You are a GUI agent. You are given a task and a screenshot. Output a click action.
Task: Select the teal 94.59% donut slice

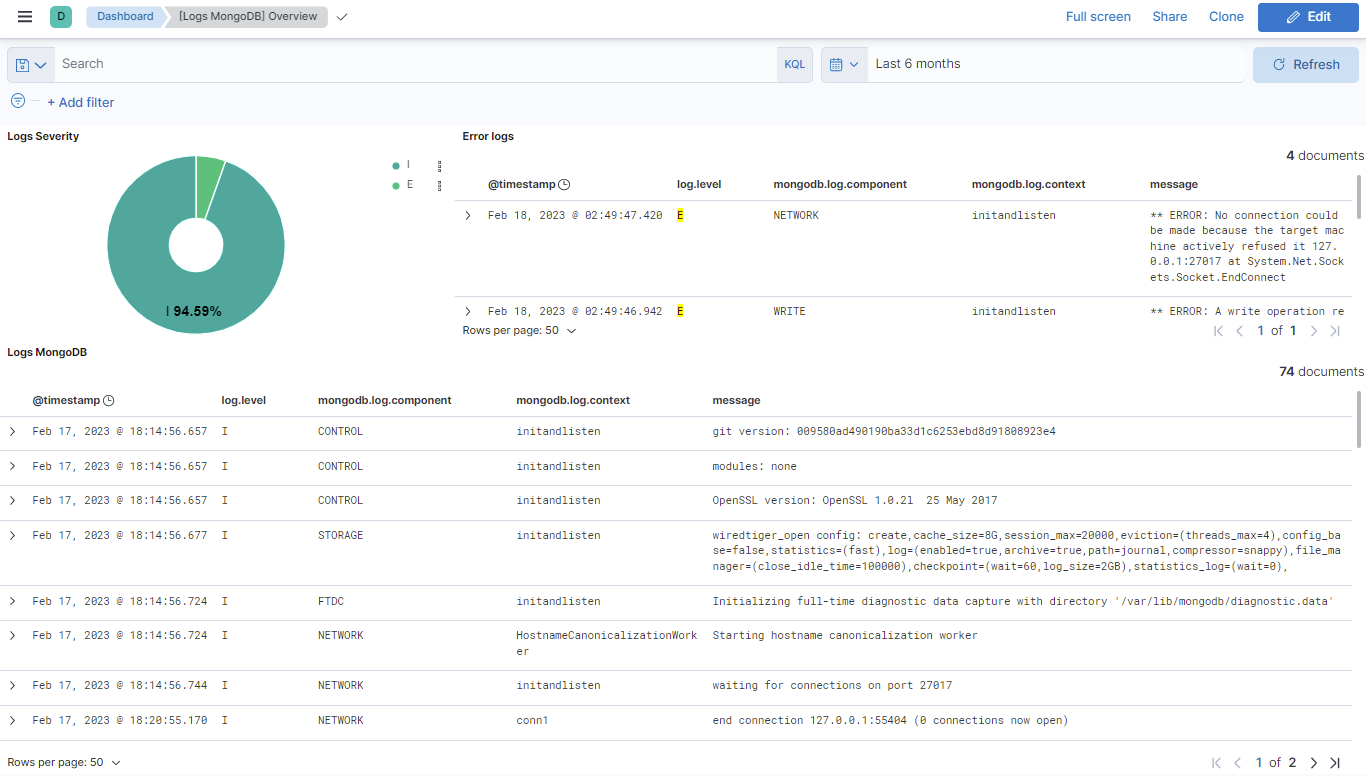point(196,310)
